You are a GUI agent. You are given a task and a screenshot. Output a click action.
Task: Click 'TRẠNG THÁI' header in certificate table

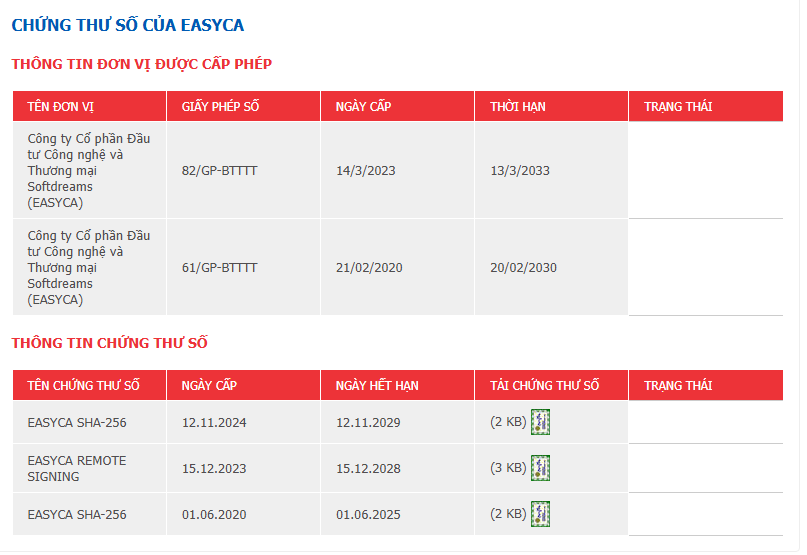678,386
